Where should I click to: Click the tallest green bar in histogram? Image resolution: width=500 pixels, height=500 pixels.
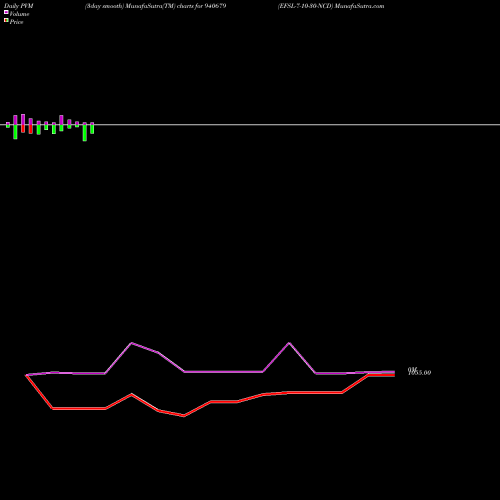coord(85,133)
